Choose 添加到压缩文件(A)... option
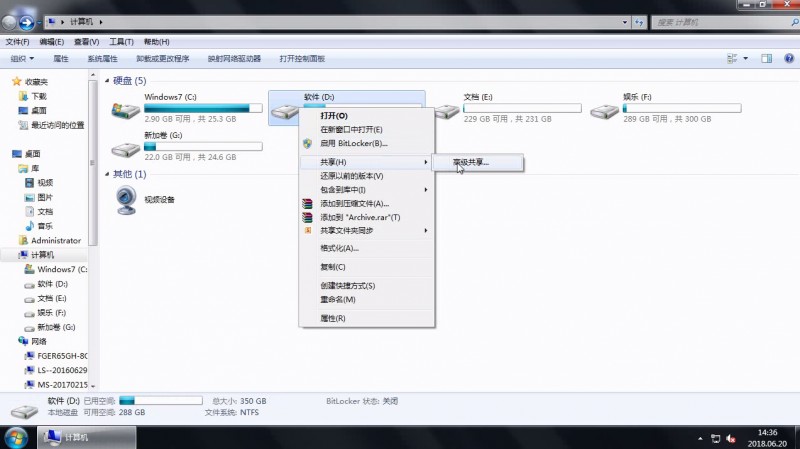 (366, 204)
